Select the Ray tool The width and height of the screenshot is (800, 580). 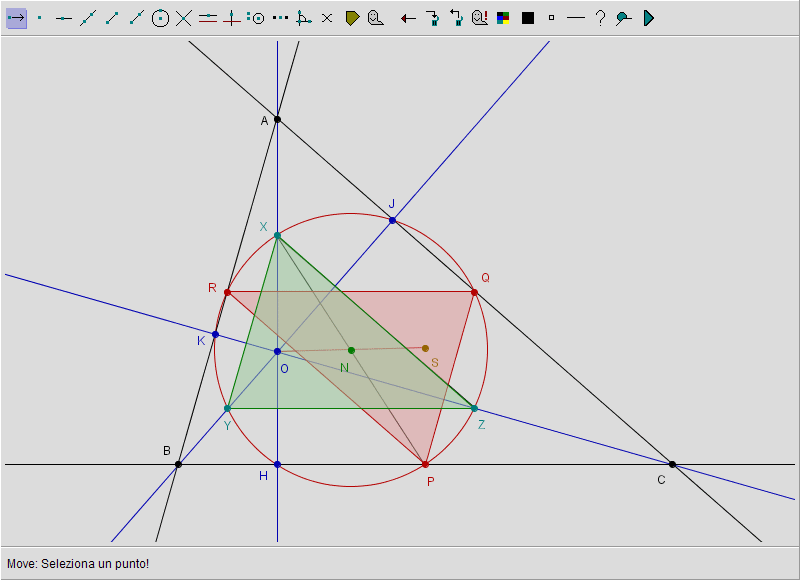click(136, 18)
